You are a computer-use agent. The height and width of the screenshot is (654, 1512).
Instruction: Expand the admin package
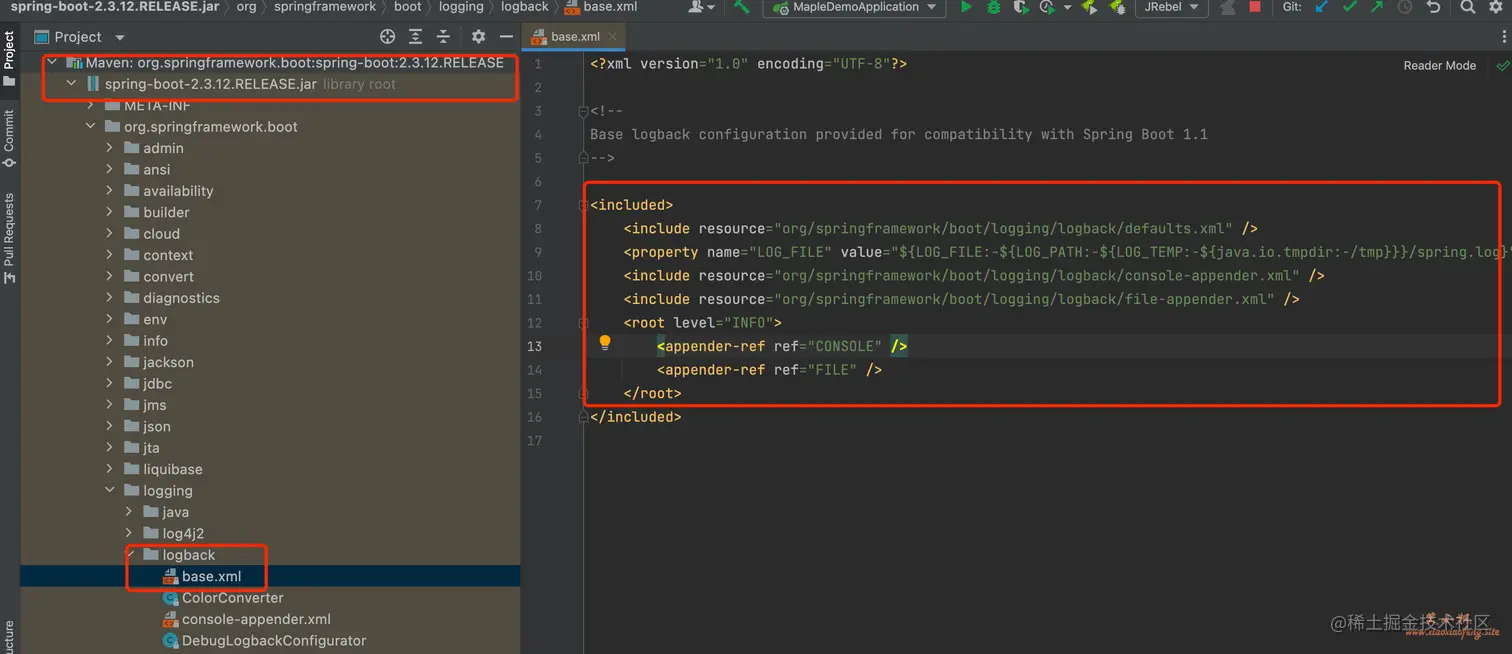coord(110,148)
